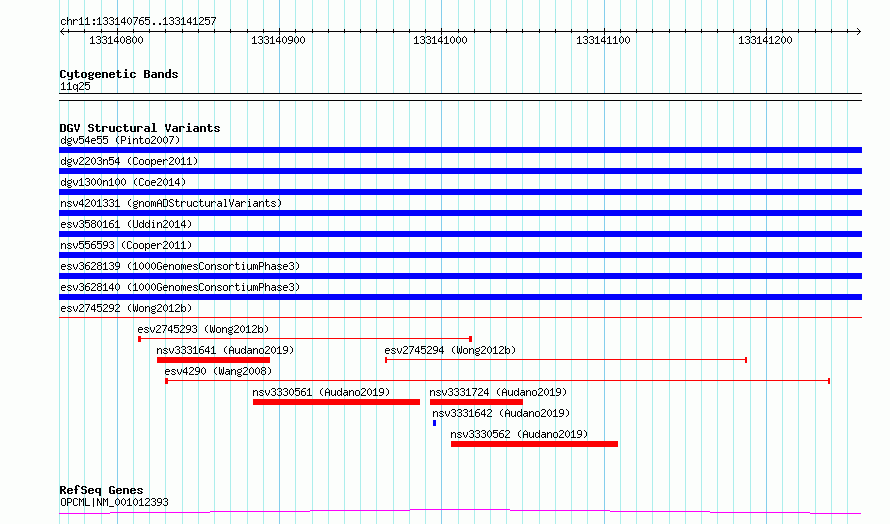Click the 133141200 ruler position label
The height and width of the screenshot is (524, 890).
click(x=765, y=40)
